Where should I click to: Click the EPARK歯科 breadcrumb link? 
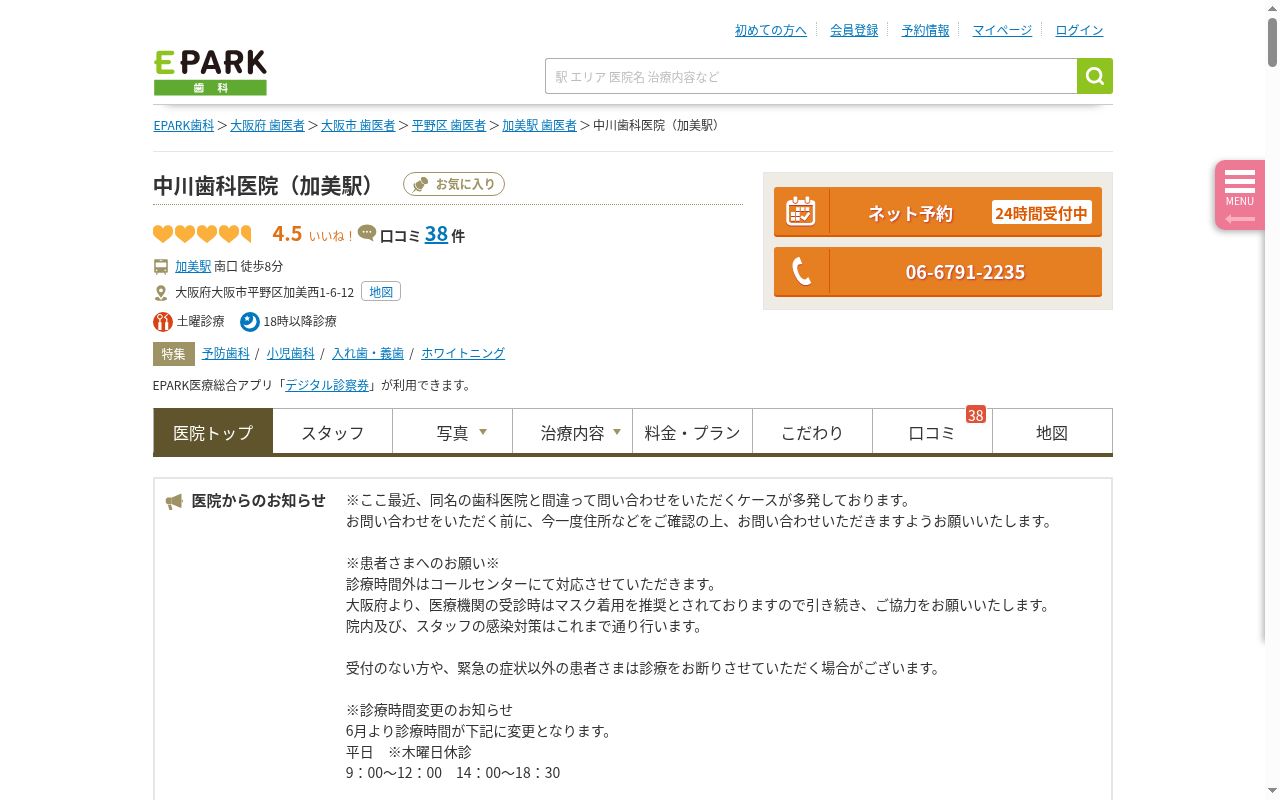(x=184, y=125)
